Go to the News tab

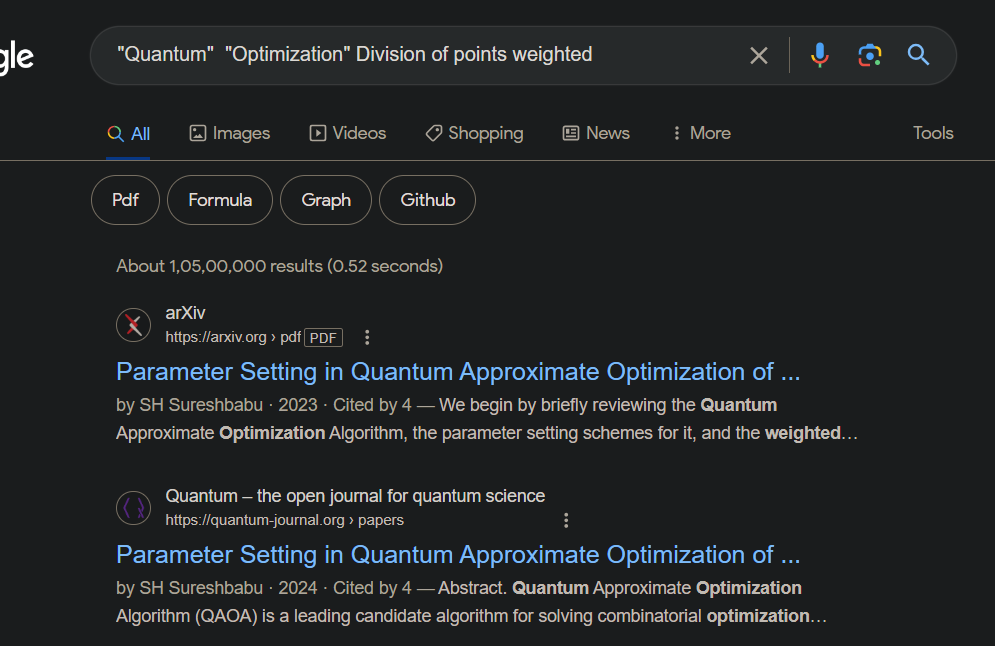pos(596,133)
